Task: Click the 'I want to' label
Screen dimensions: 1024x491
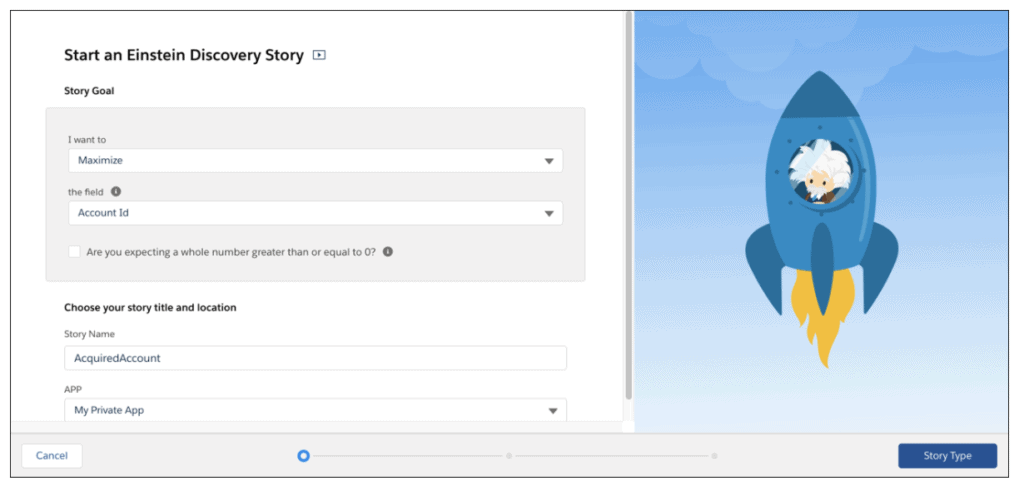Action: click(87, 140)
